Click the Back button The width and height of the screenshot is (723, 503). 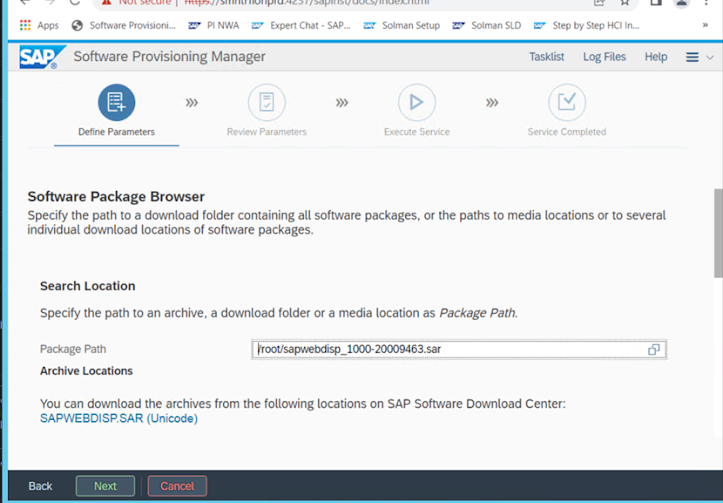41,486
